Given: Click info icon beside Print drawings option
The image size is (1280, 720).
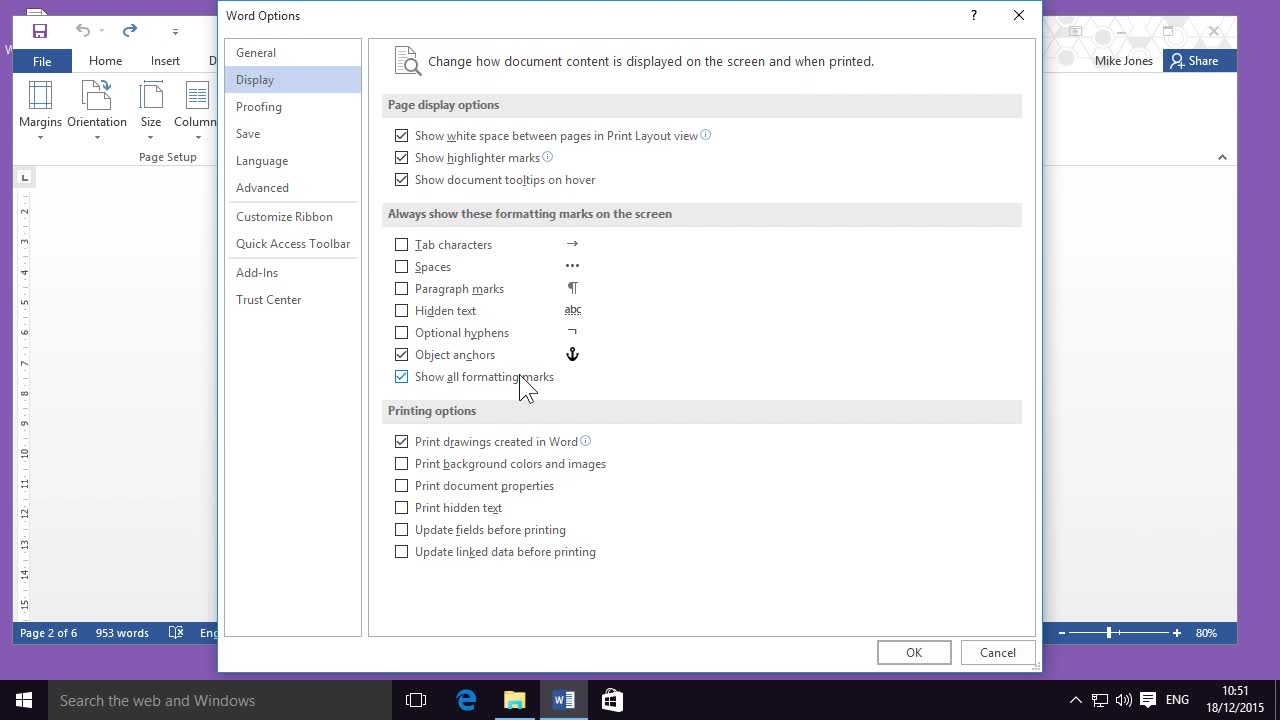Looking at the screenshot, I should (x=586, y=441).
